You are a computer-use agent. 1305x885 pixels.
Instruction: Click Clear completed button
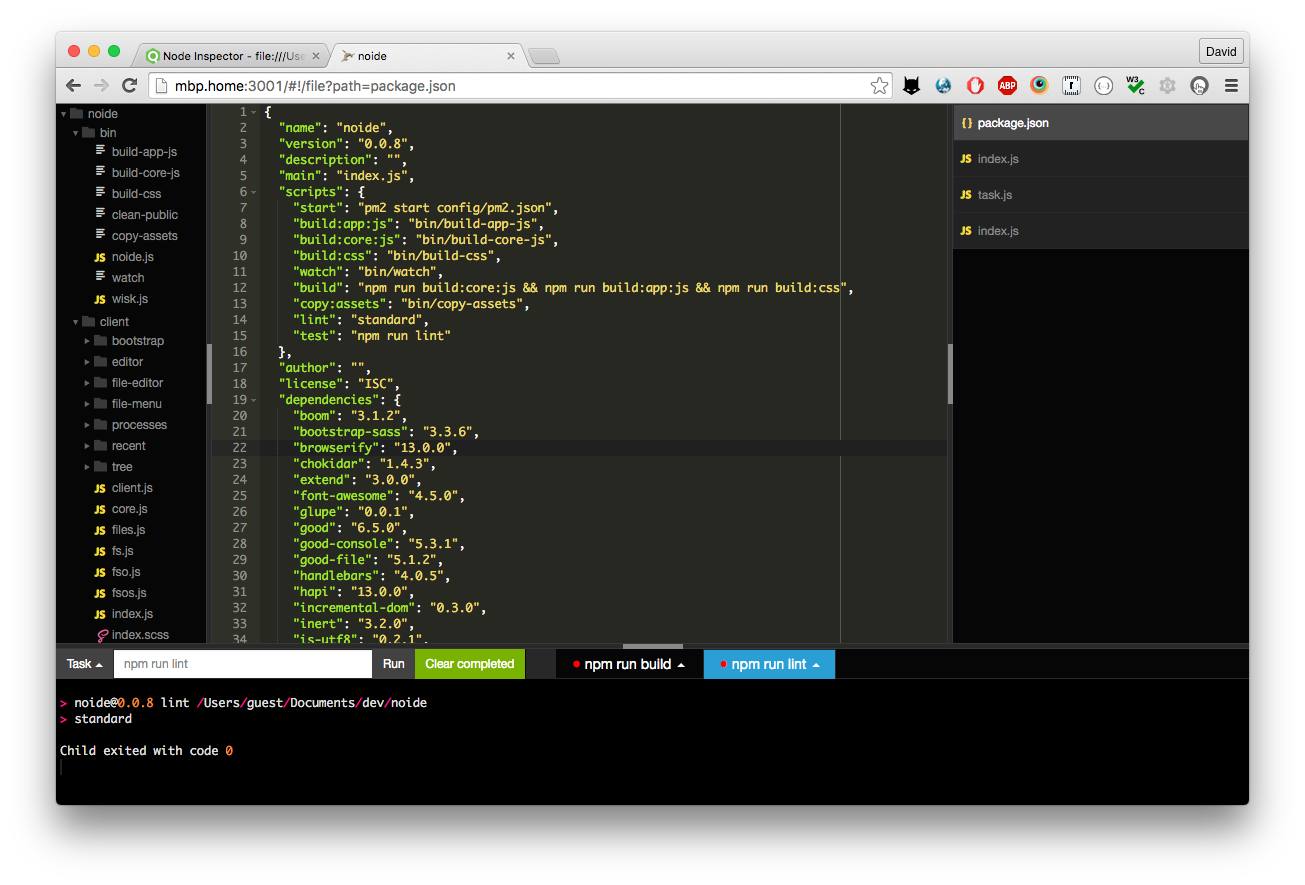(x=470, y=664)
